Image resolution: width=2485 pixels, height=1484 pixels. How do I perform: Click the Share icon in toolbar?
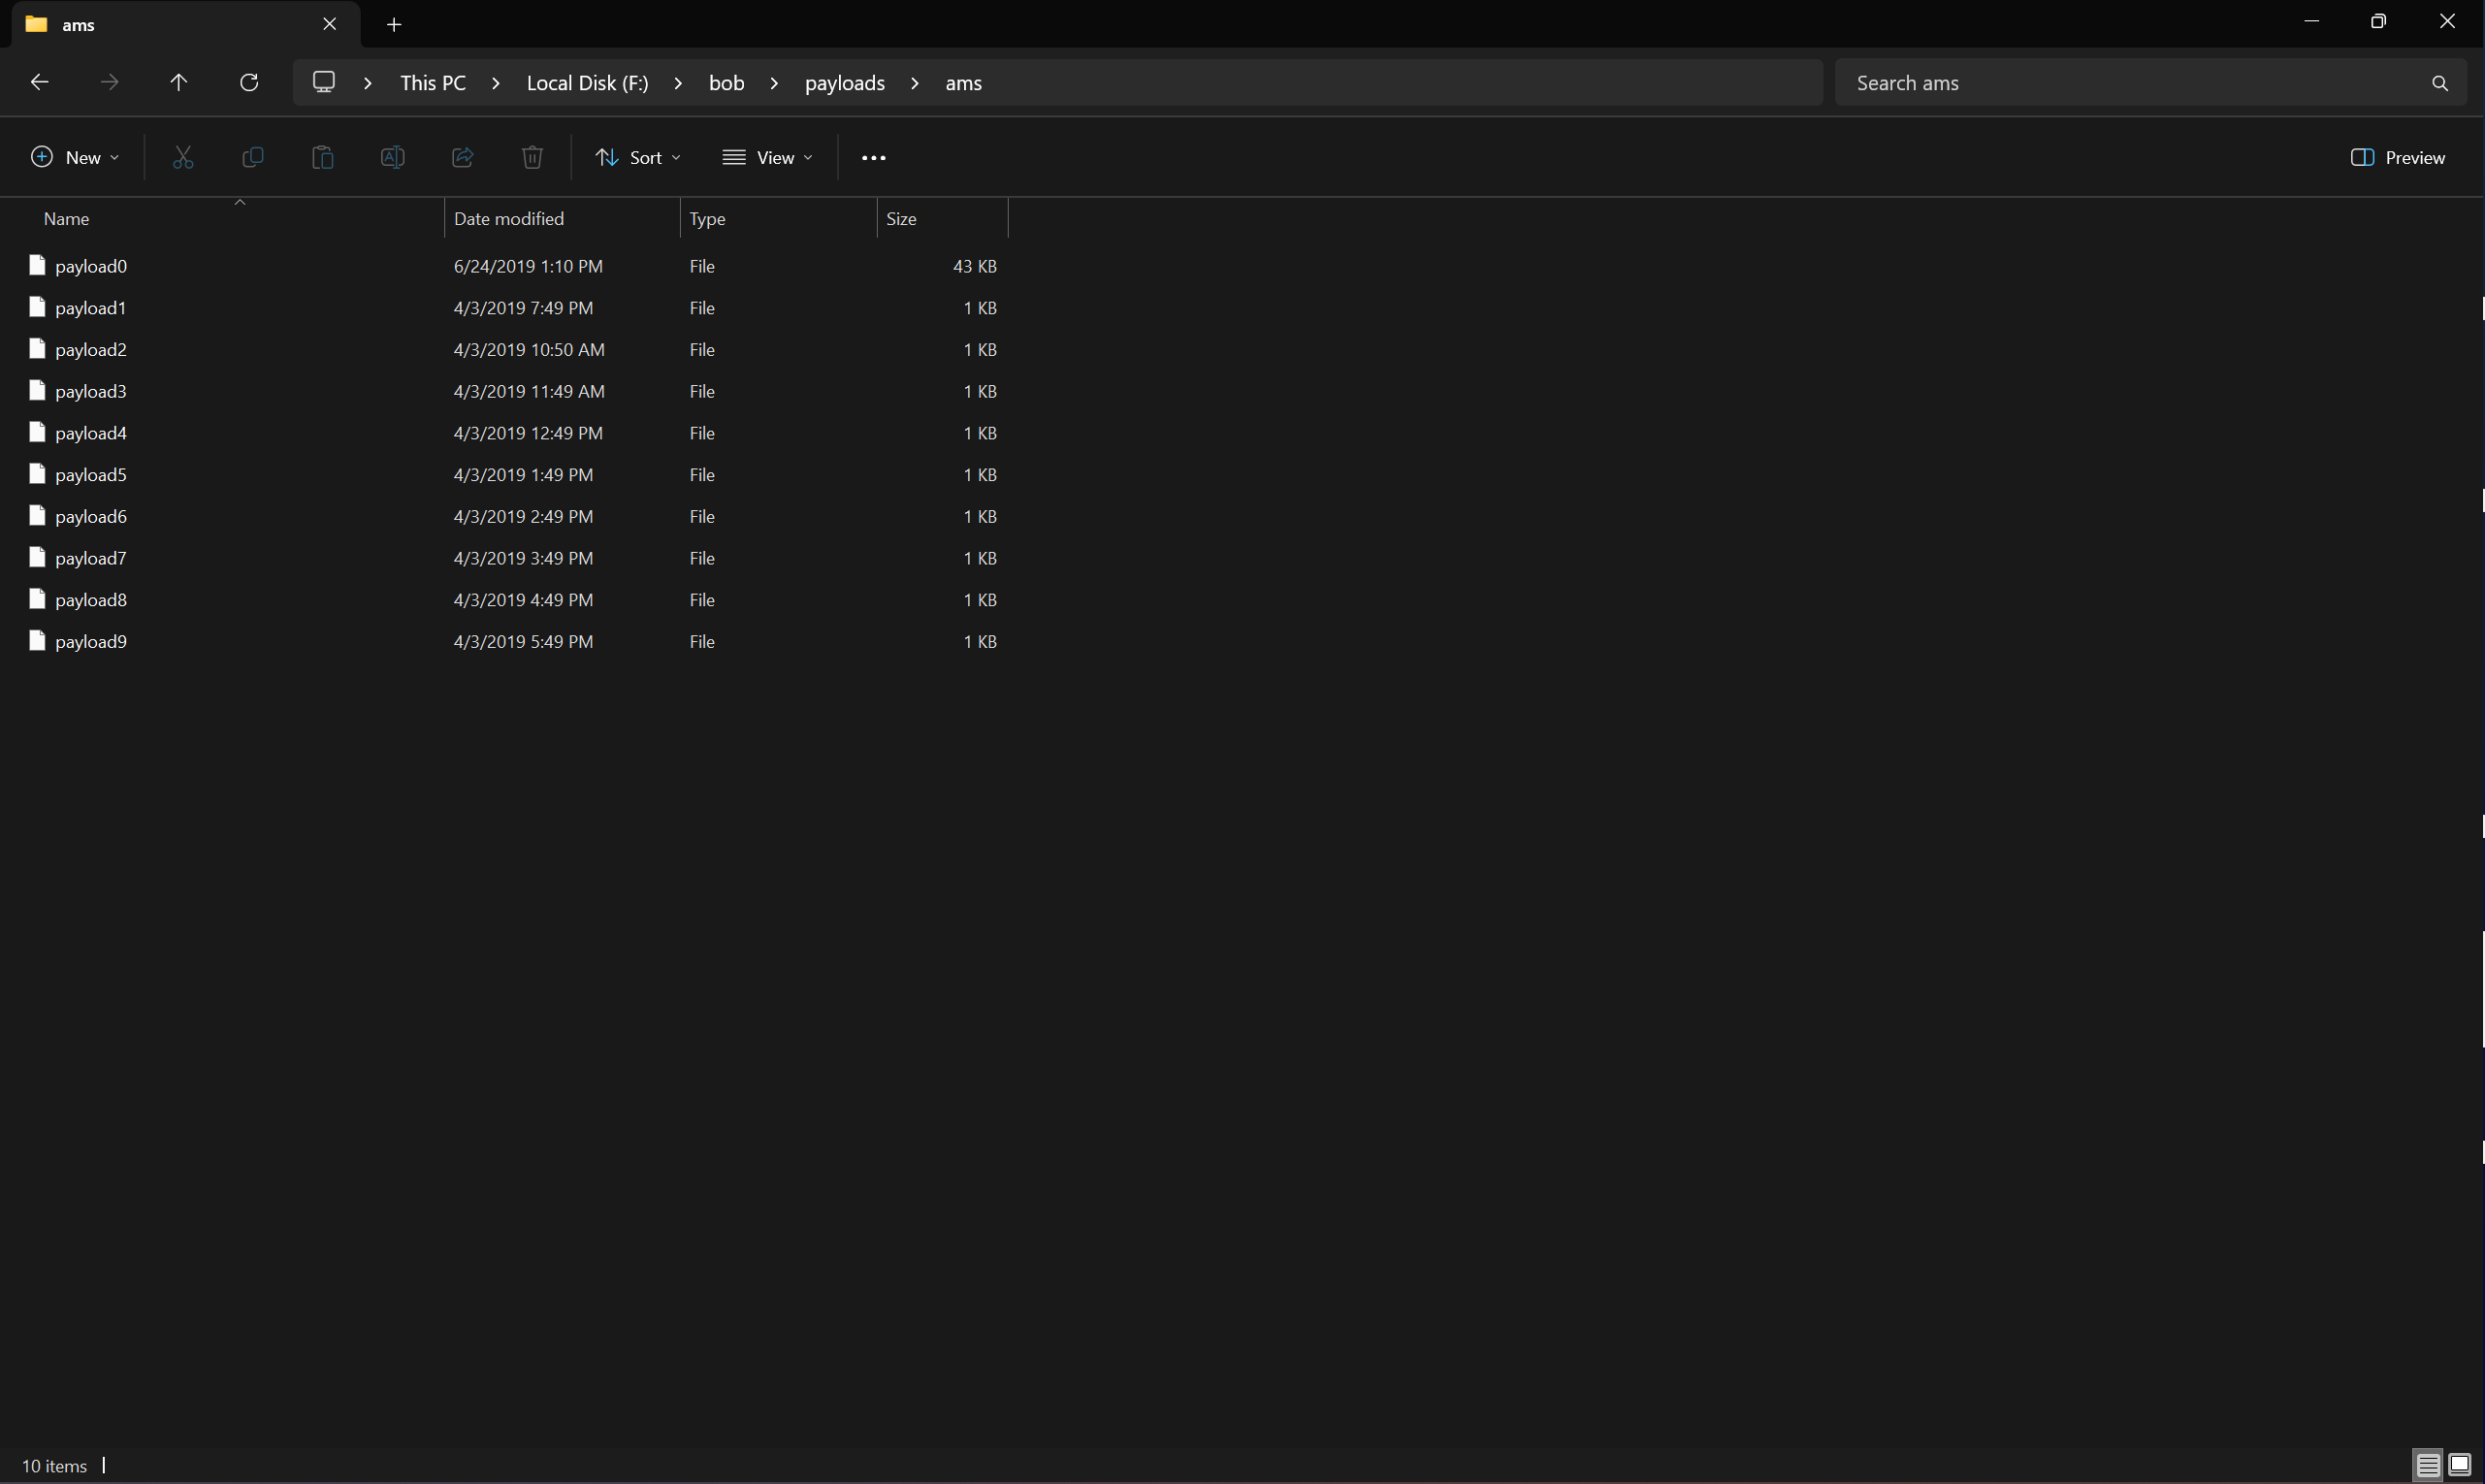point(462,157)
